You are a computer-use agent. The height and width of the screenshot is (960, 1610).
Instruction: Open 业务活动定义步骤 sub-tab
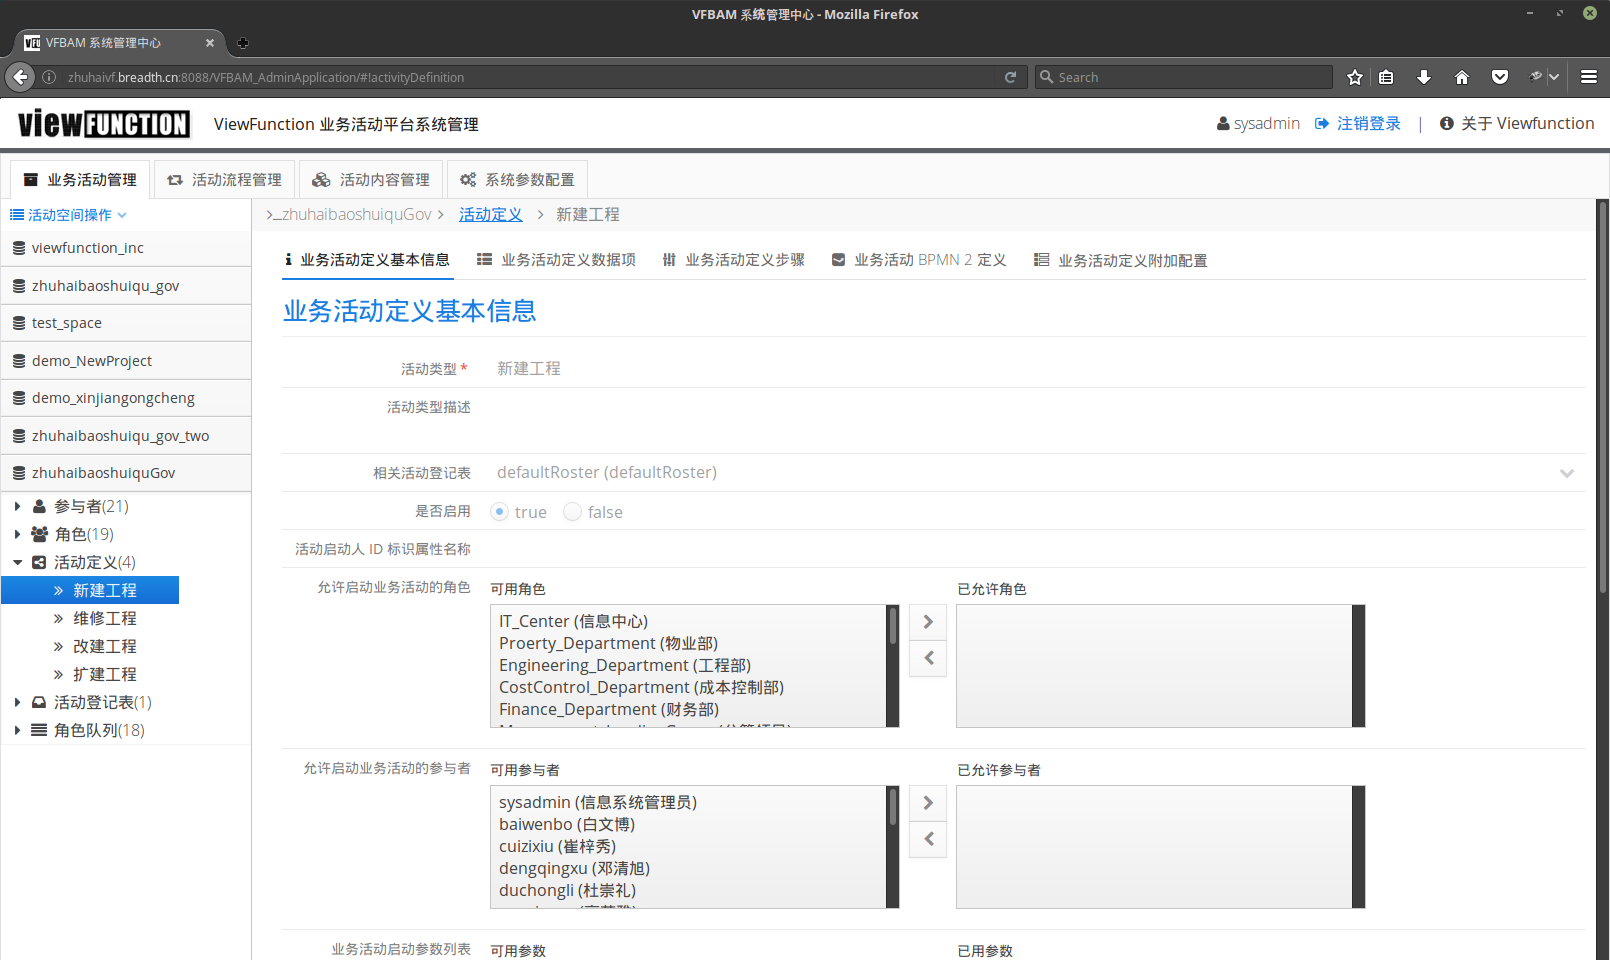734,260
